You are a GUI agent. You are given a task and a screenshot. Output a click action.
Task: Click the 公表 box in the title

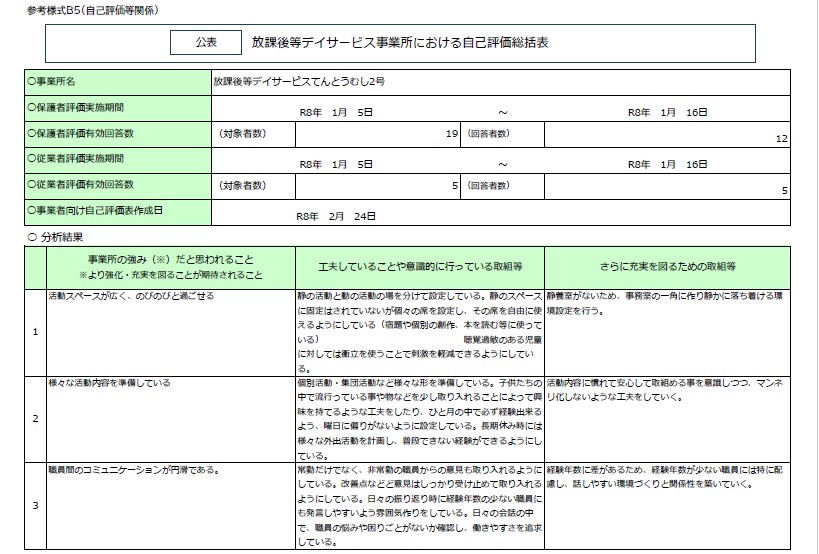tap(205, 43)
